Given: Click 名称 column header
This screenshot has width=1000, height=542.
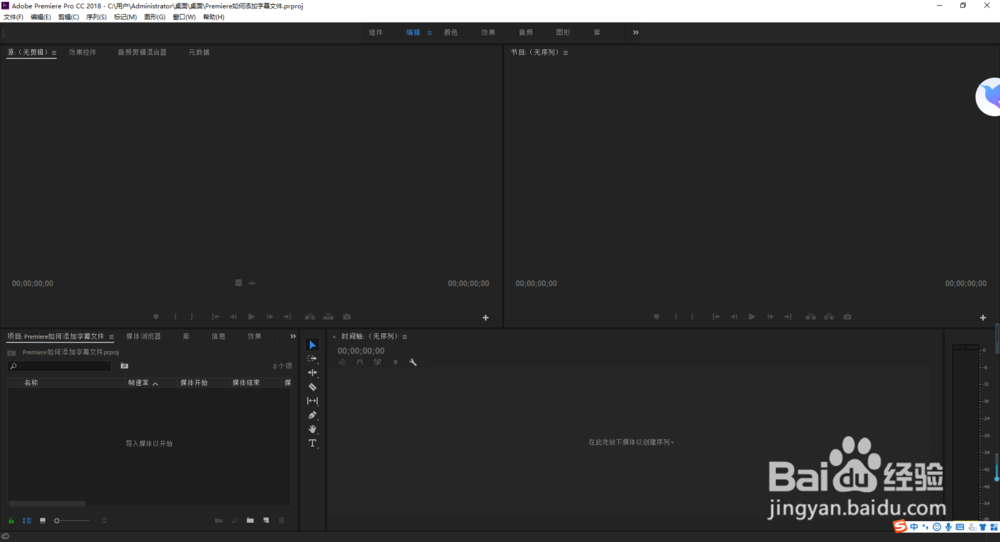Looking at the screenshot, I should 31,383.
